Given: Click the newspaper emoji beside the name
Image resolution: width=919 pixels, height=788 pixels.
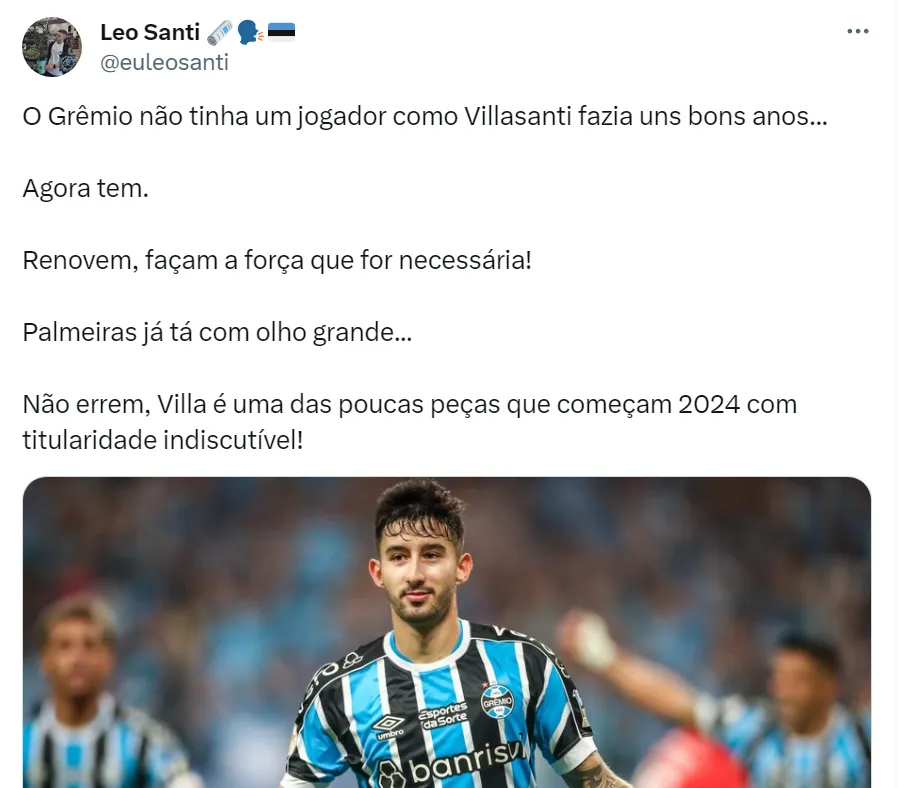Looking at the screenshot, I should (220, 33).
